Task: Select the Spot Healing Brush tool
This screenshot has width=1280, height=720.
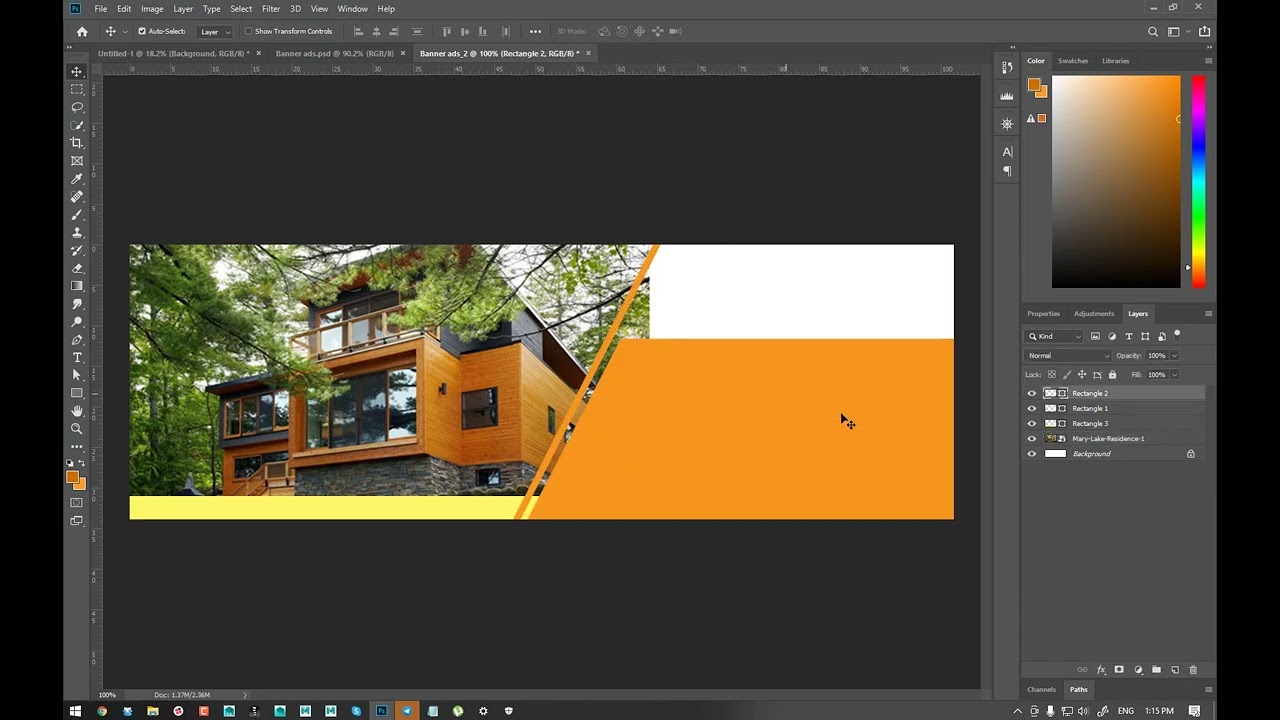Action: click(77, 197)
